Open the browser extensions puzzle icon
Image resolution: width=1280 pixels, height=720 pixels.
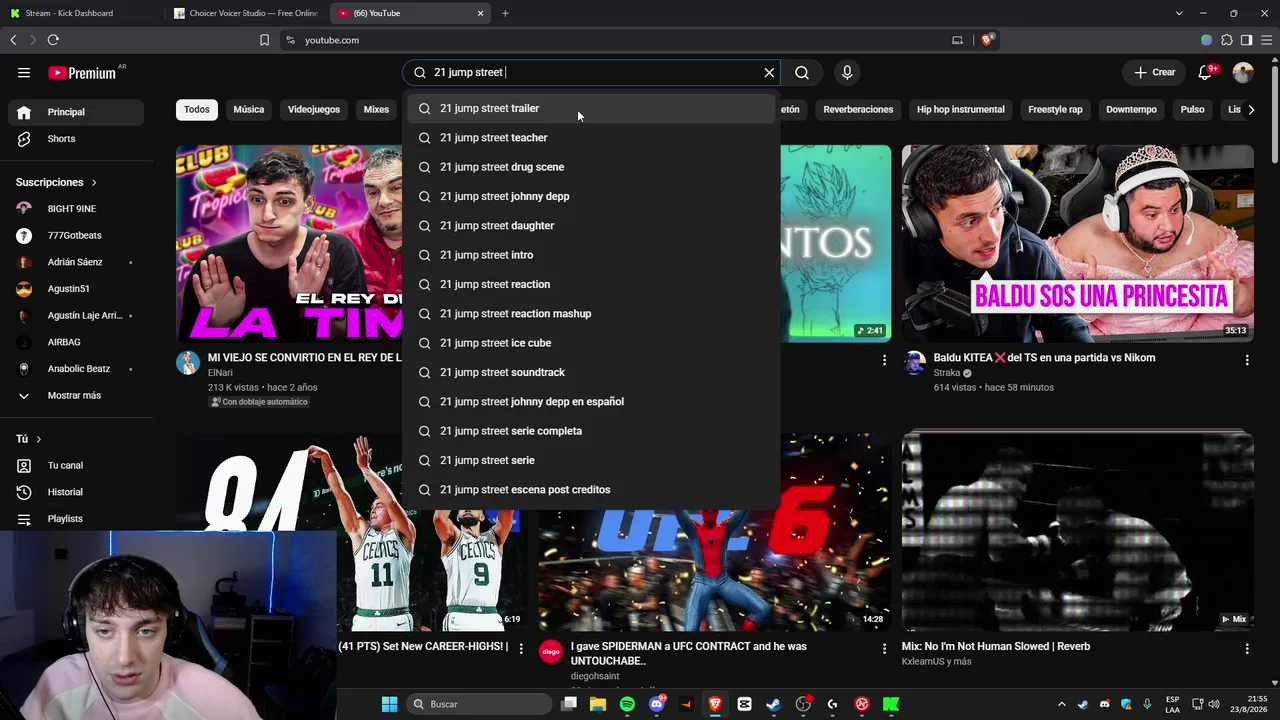pyautogui.click(x=1227, y=40)
